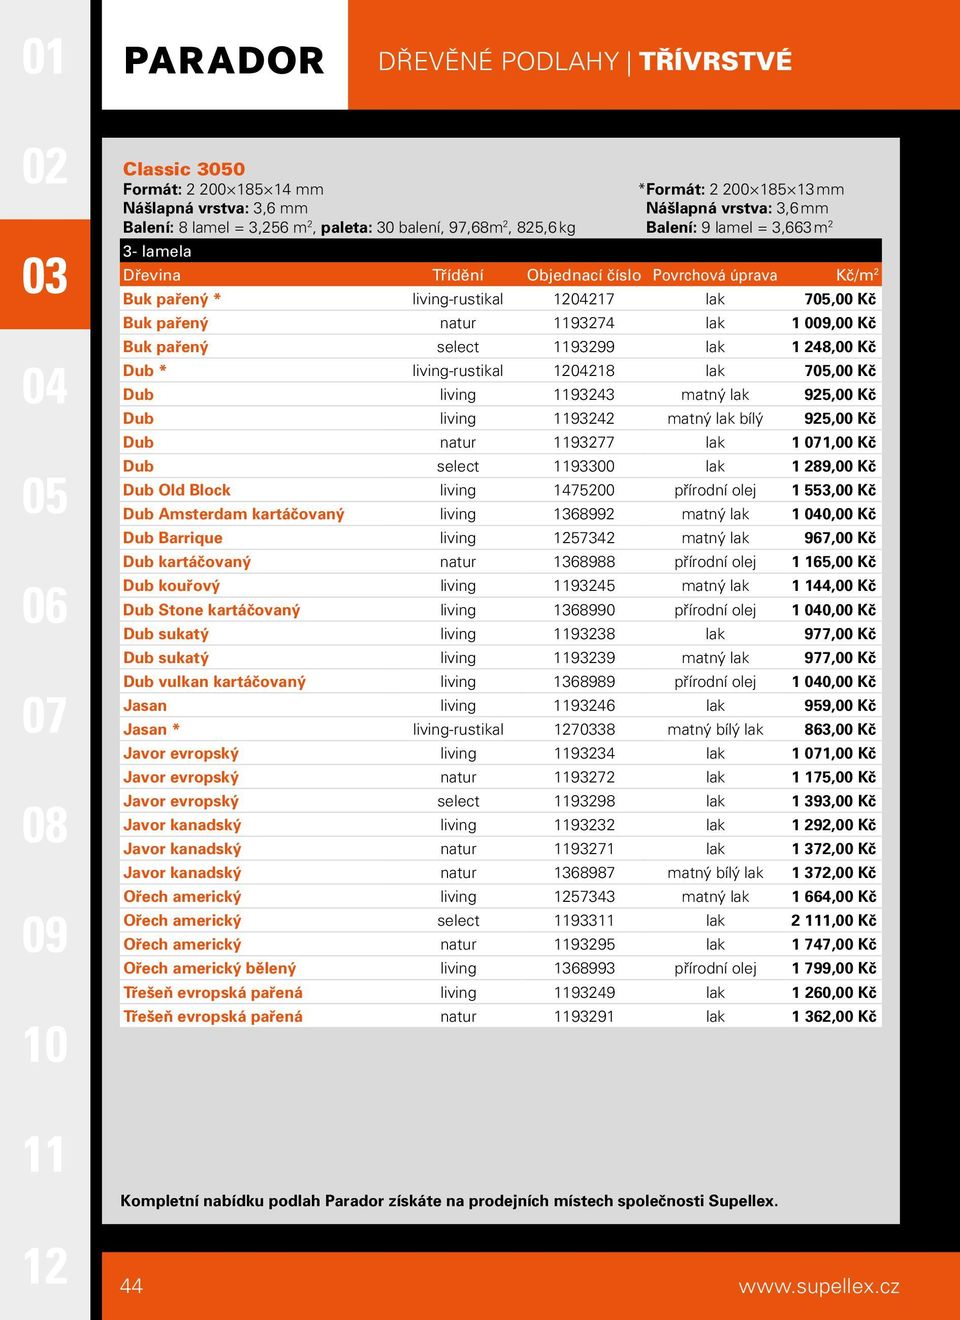Click the Dub Barrique entry
The width and height of the screenshot is (960, 1320).
pyautogui.click(x=173, y=538)
